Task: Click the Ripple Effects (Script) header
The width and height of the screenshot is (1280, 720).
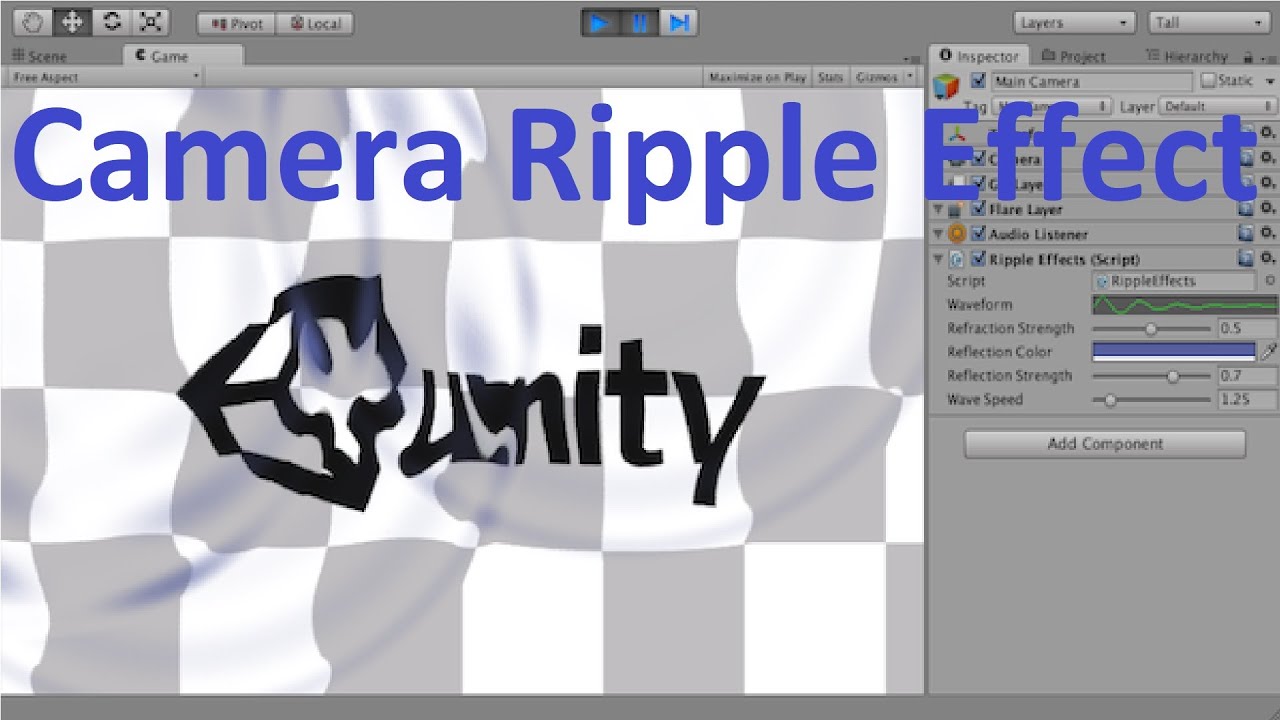Action: pos(1064,259)
